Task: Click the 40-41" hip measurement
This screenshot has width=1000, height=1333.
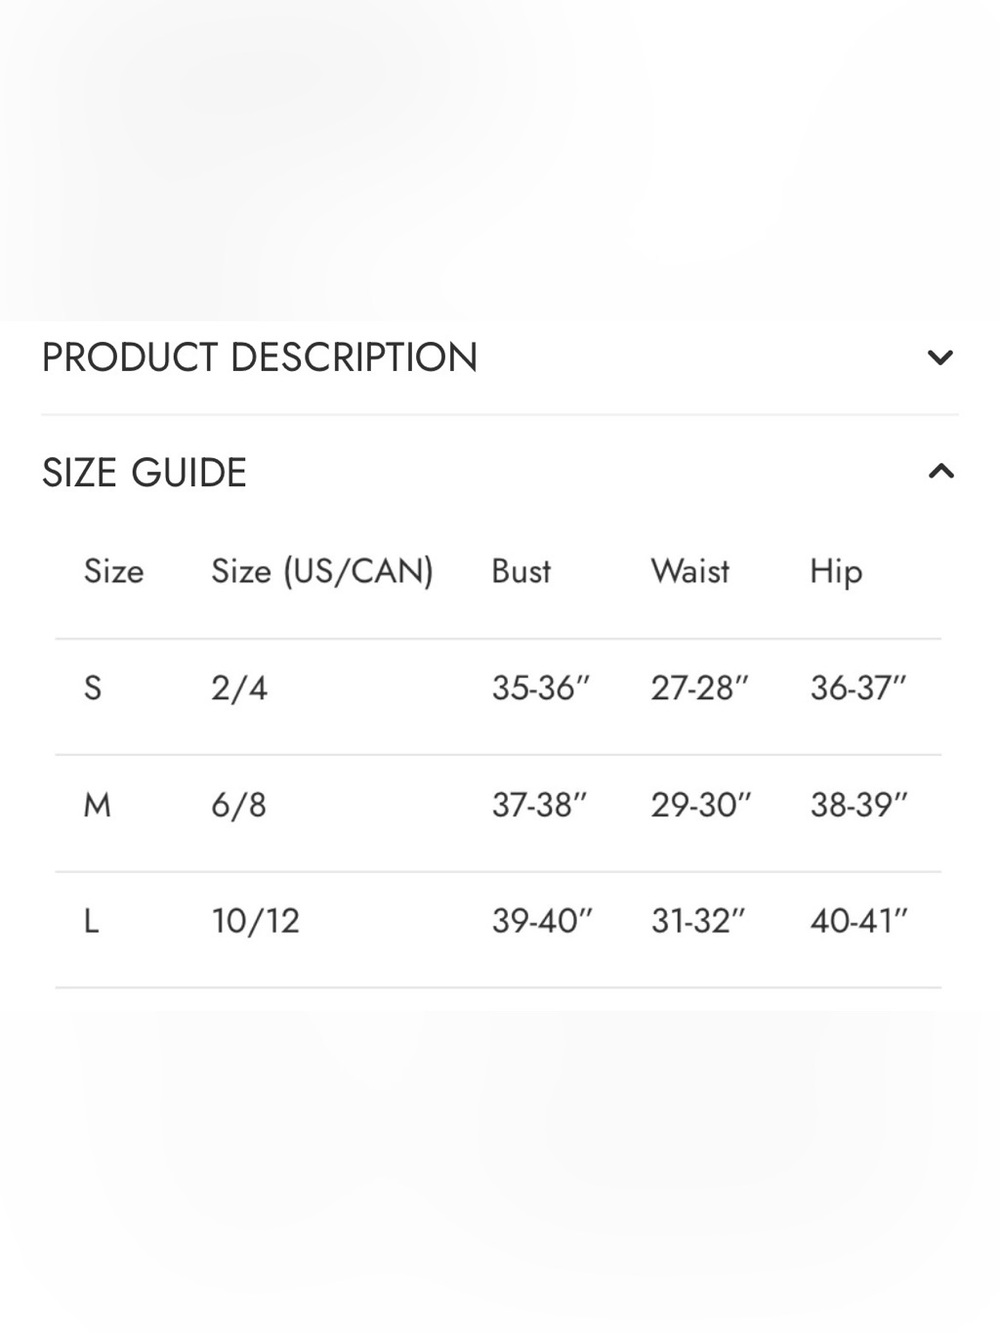Action: (859, 921)
